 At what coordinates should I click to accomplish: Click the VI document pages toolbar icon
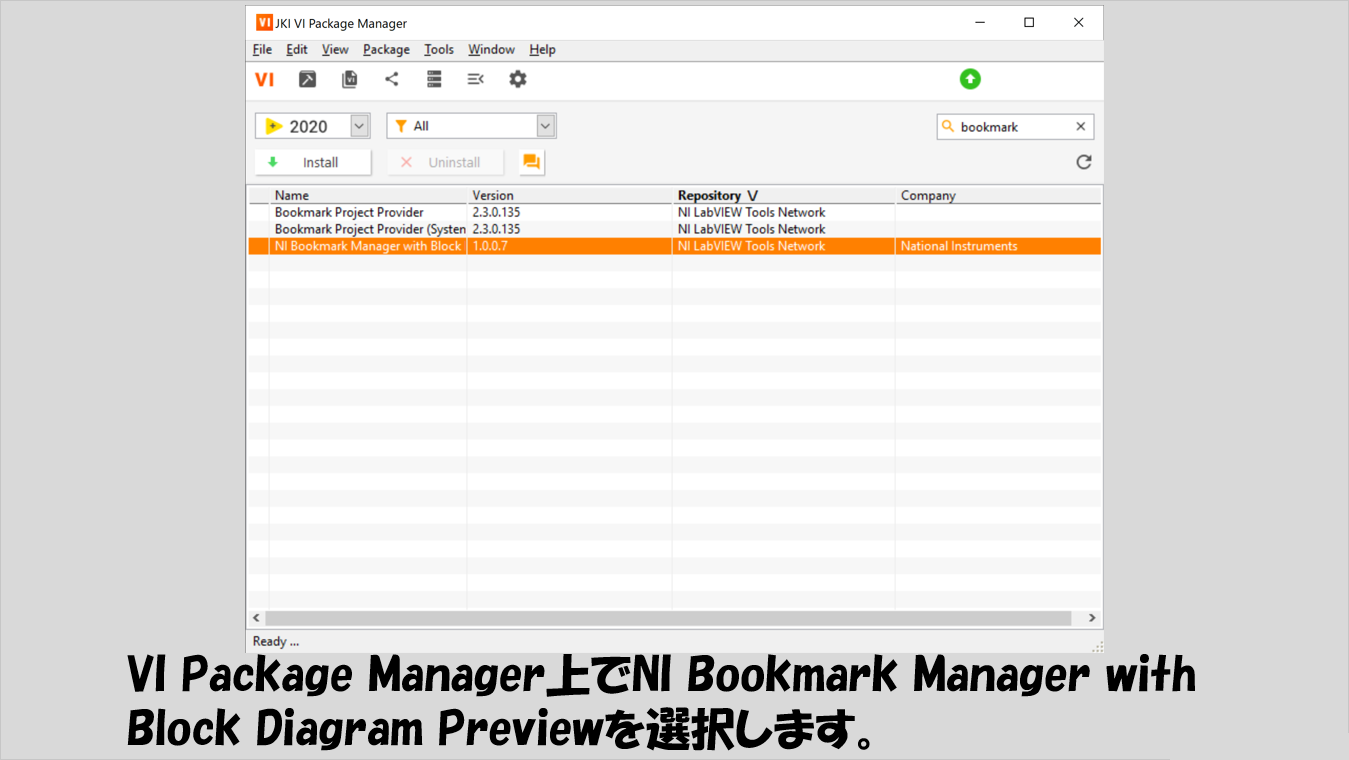(349, 79)
